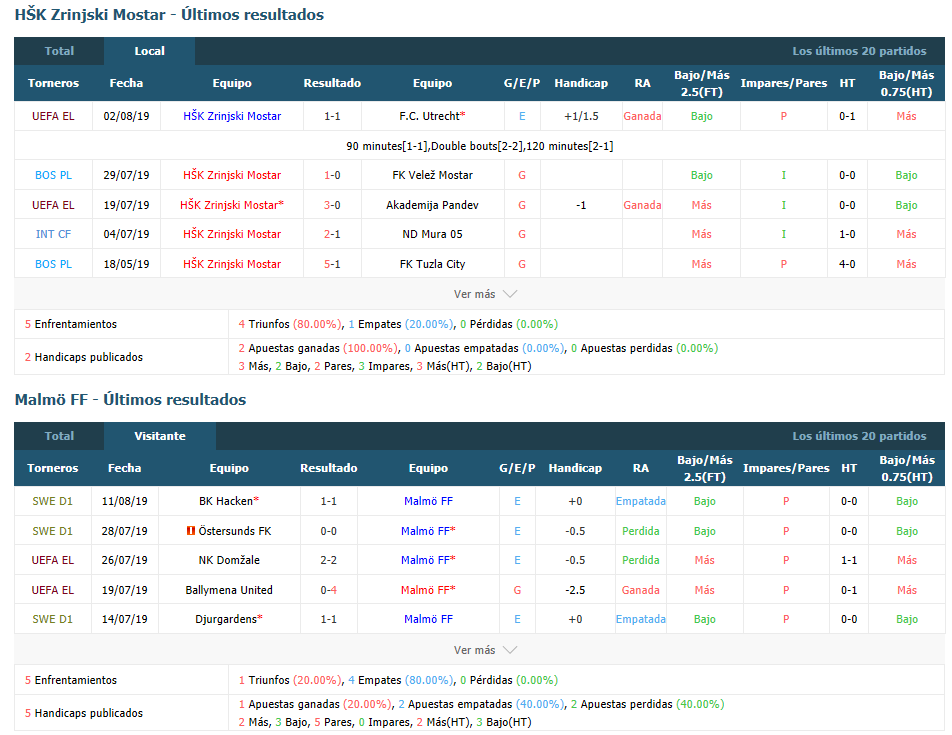The height and width of the screenshot is (735, 952).
Task: Click HŠK Zrinjski Mostar in the 29/07/19 row
Action: pos(232,175)
